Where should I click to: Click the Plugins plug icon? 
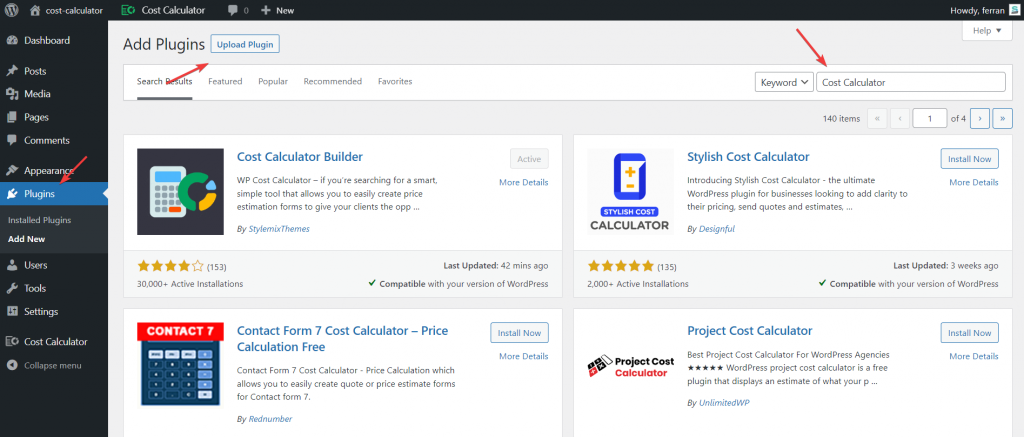pyautogui.click(x=12, y=194)
